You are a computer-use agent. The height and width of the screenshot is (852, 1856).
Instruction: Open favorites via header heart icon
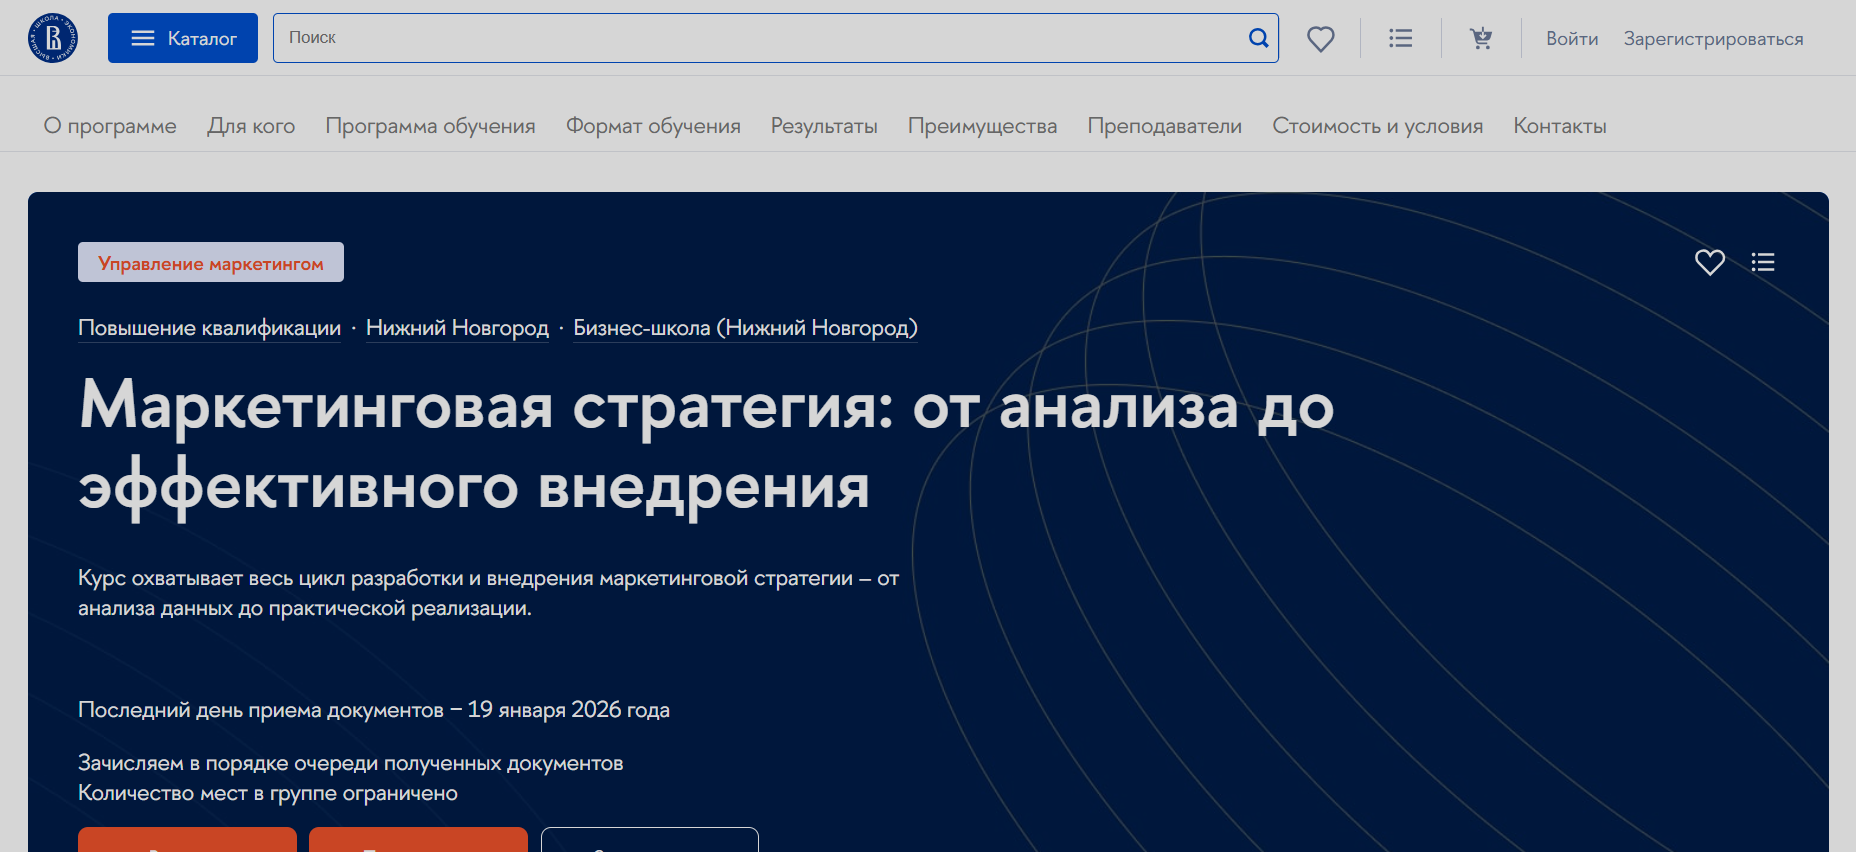pyautogui.click(x=1321, y=39)
